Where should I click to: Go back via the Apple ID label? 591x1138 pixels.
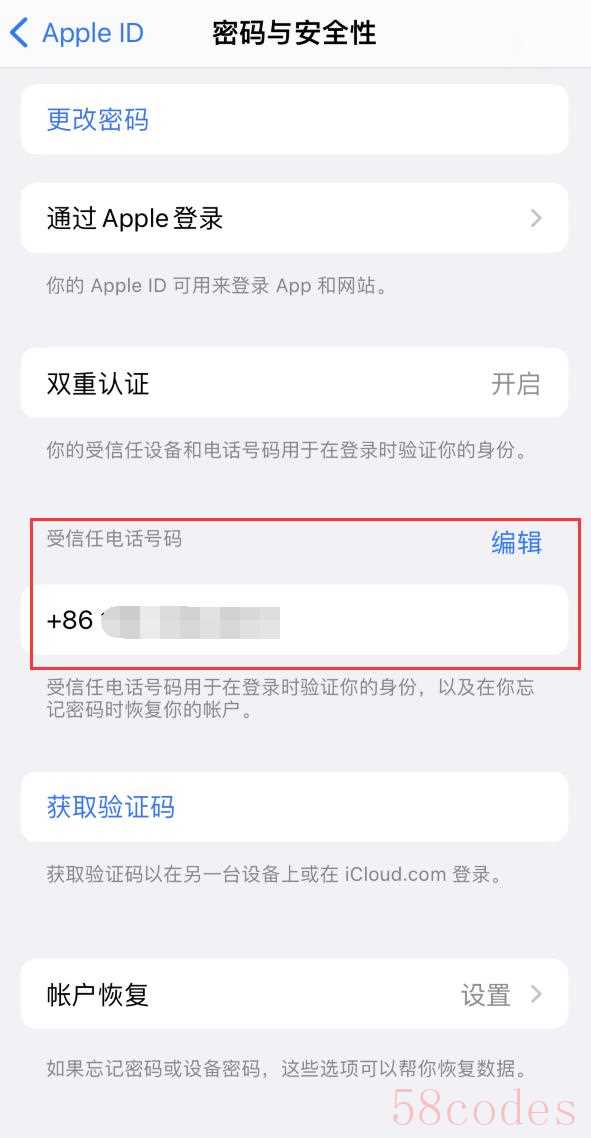click(93, 33)
